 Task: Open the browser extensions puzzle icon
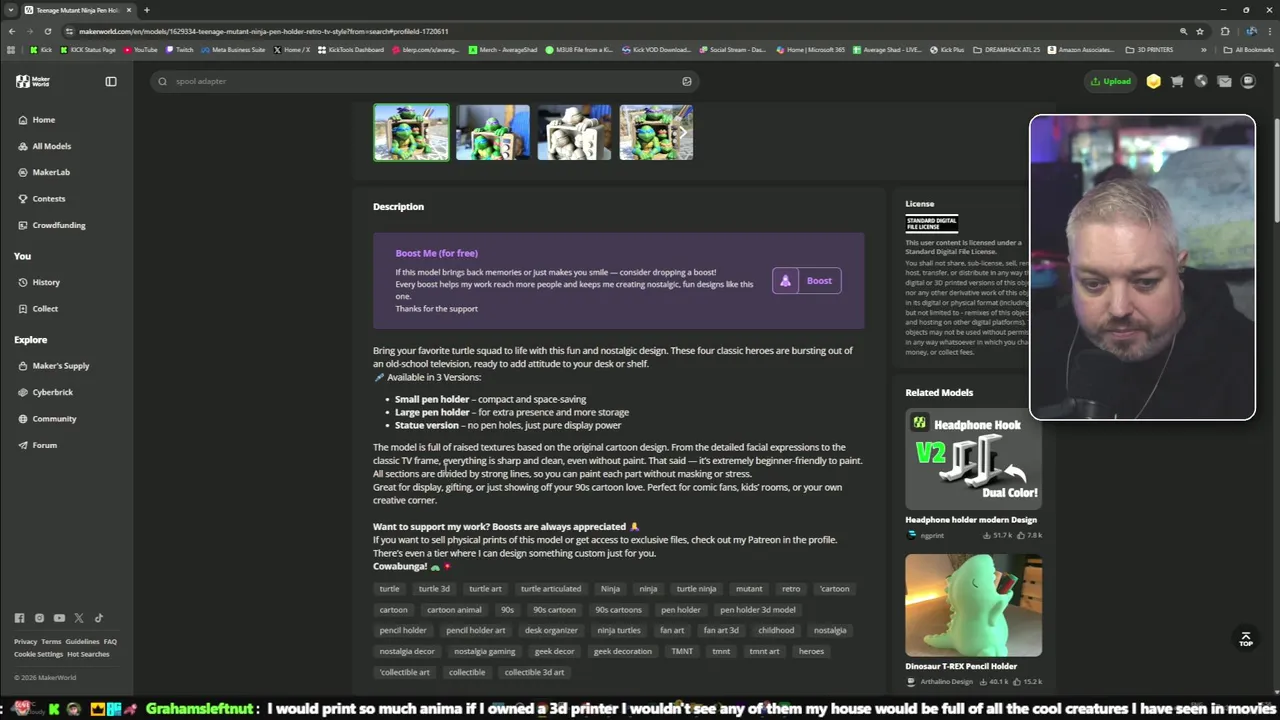[x=1225, y=31]
